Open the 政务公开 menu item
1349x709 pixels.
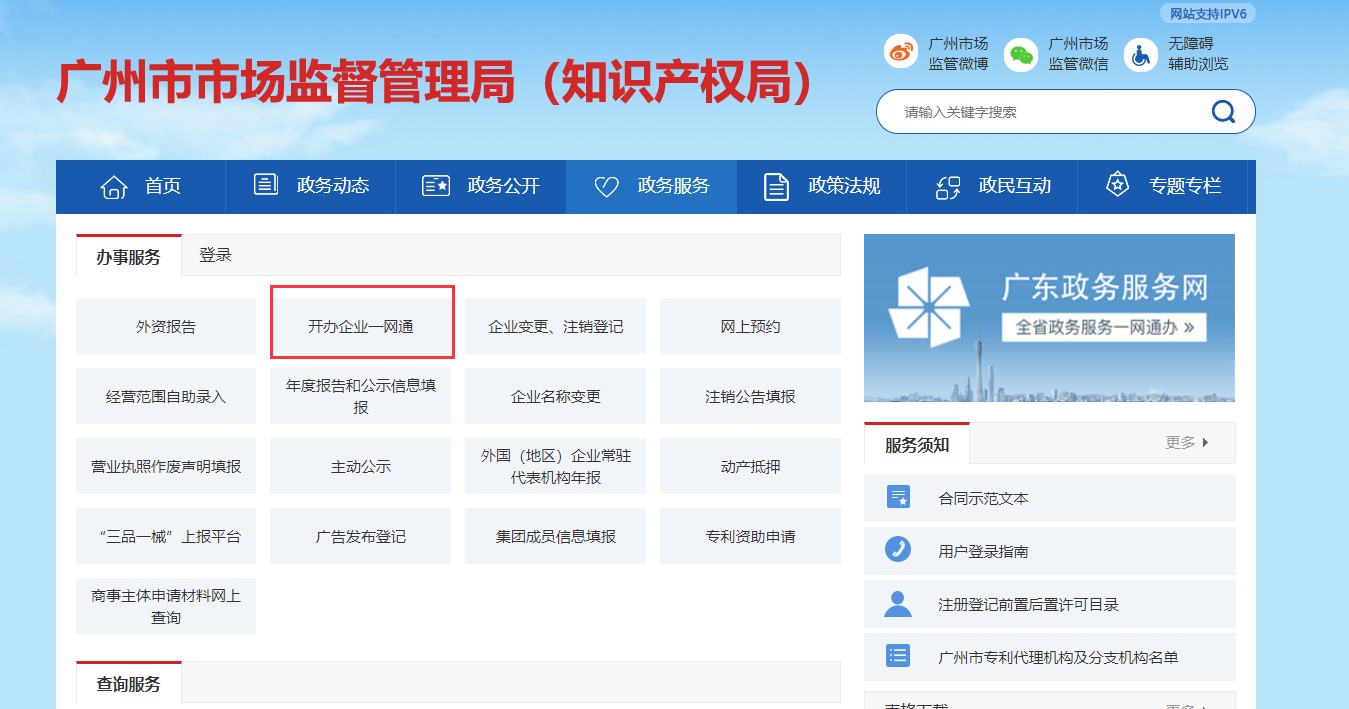pyautogui.click(x=481, y=186)
